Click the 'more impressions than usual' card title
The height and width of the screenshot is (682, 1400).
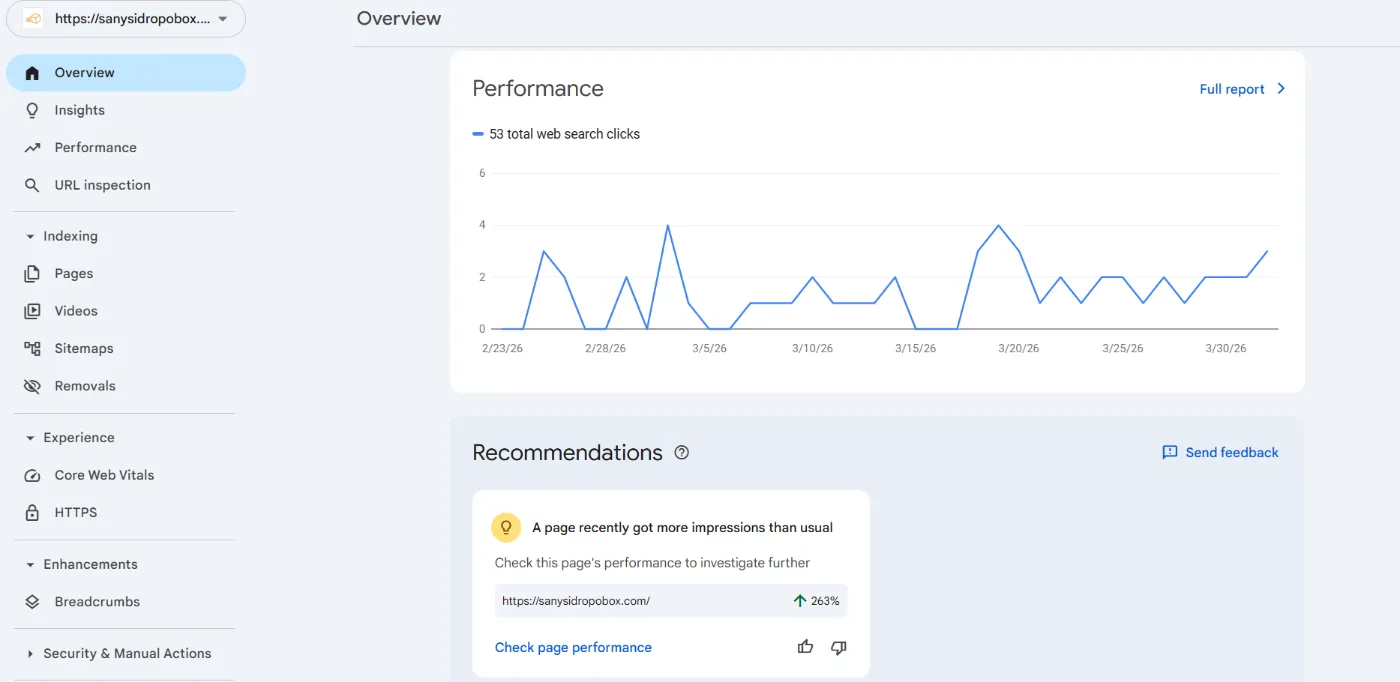click(x=682, y=527)
